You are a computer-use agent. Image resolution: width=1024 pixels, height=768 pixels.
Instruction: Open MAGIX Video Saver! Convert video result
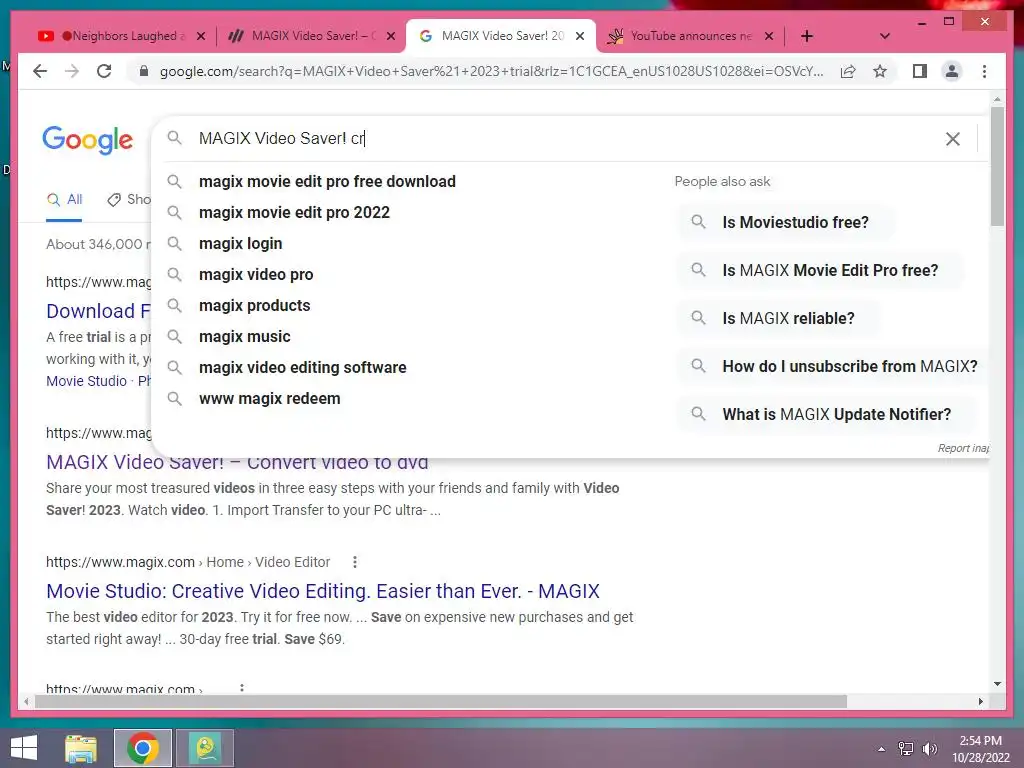click(x=237, y=462)
